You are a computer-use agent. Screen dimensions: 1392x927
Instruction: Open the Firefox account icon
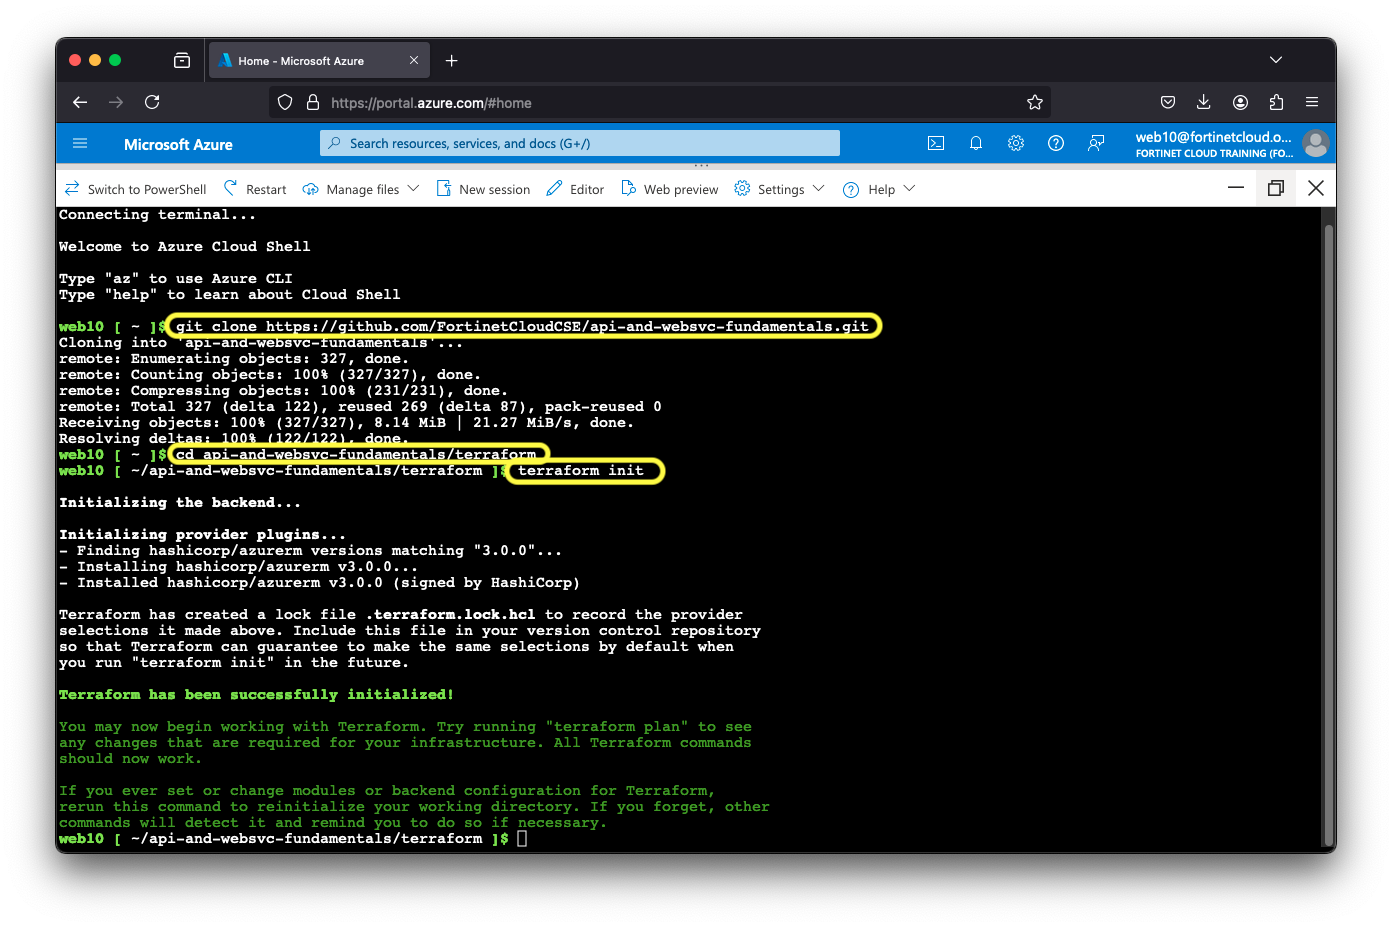(1240, 102)
